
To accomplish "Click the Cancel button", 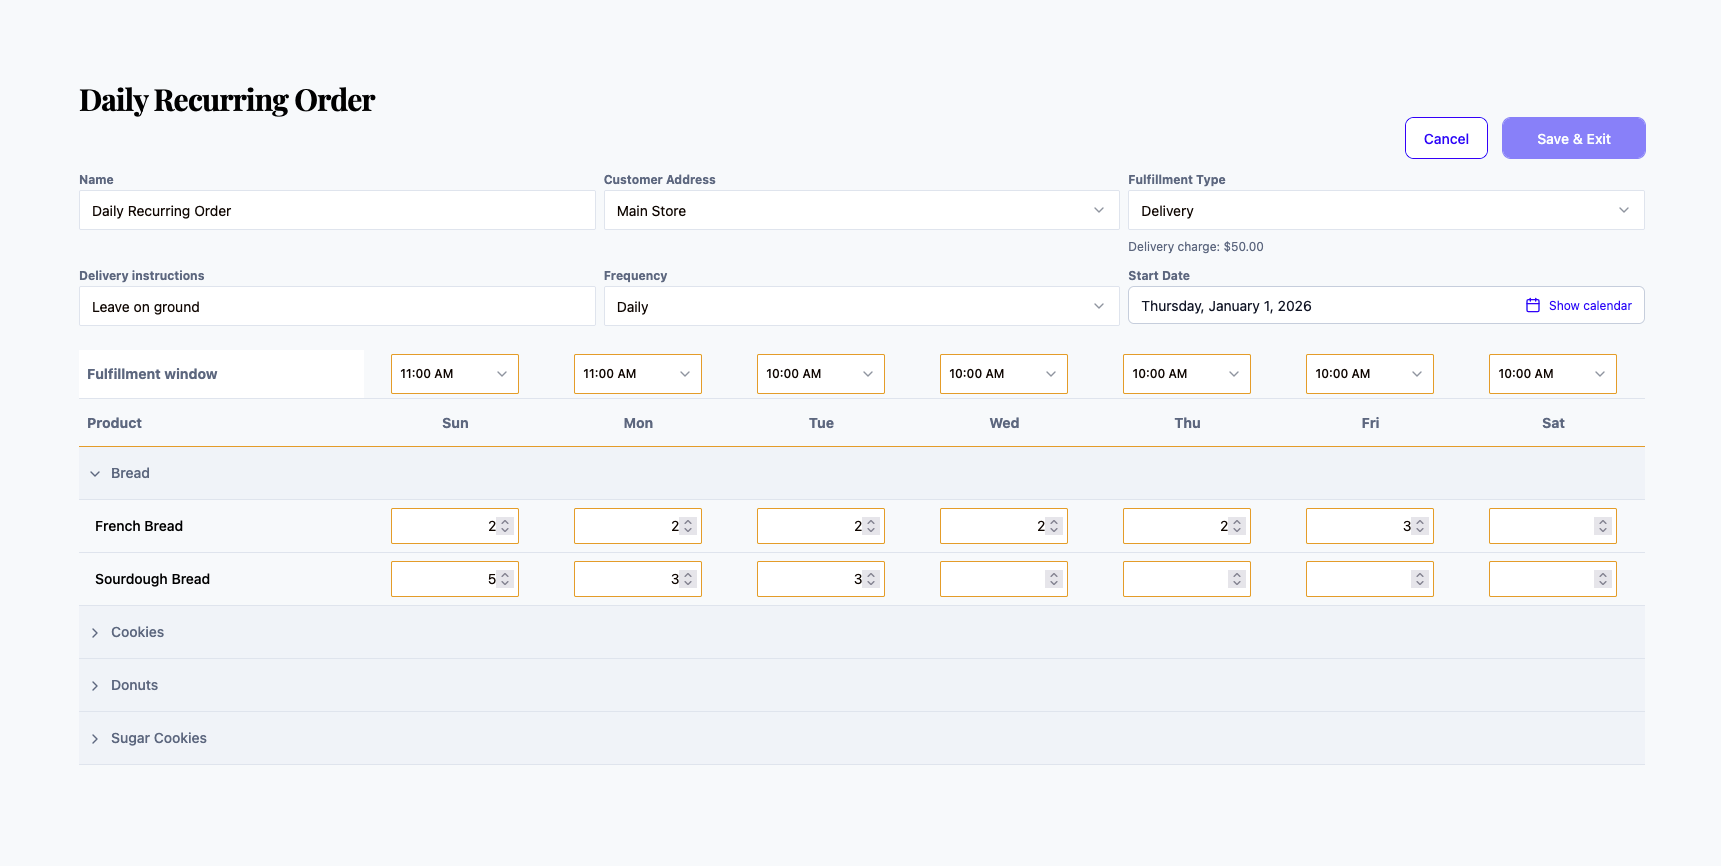I will 1445,139.
